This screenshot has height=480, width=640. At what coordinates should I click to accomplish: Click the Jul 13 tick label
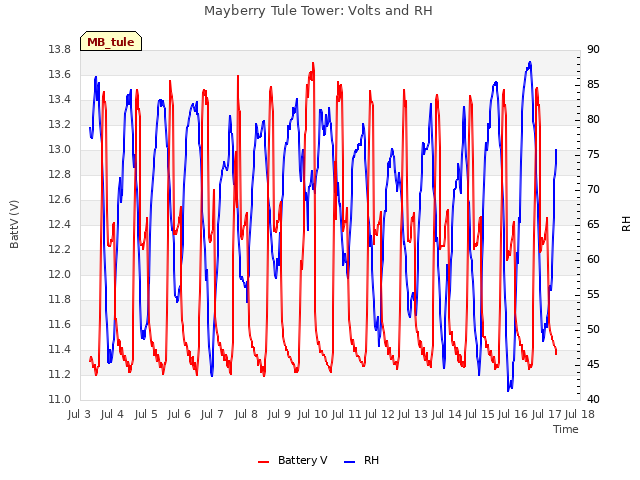(x=412, y=414)
